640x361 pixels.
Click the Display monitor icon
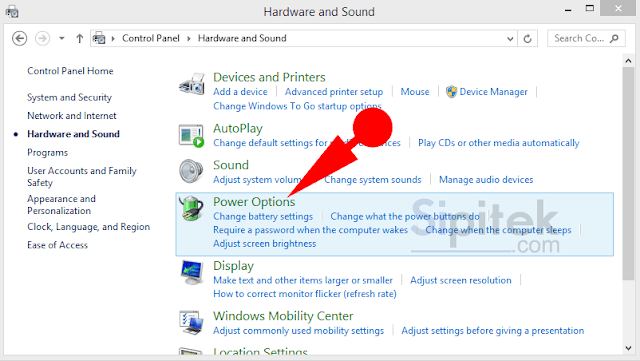pyautogui.click(x=191, y=272)
